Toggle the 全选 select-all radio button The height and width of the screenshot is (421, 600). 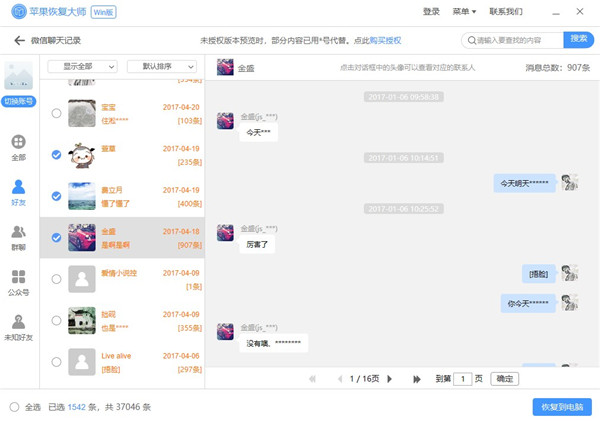[15, 407]
